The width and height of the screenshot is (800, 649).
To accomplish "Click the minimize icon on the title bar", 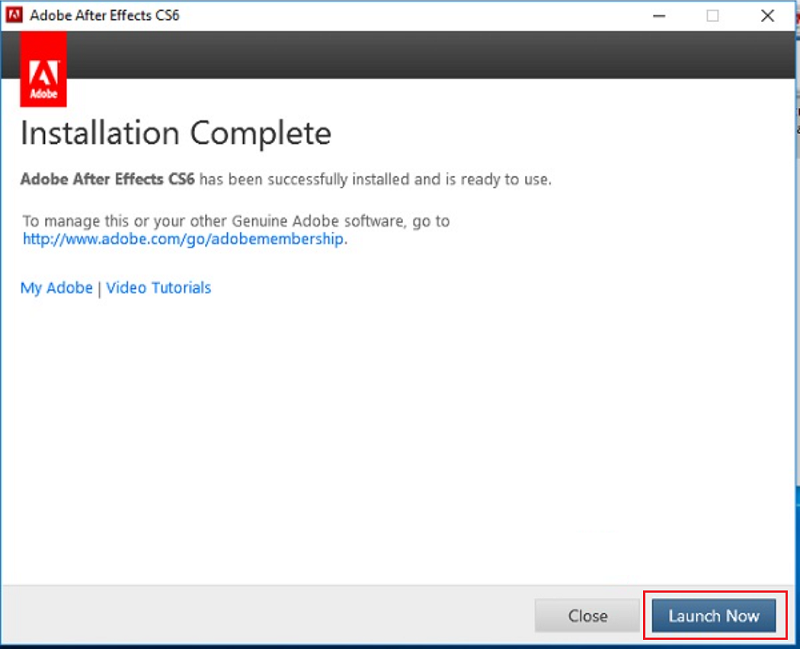I will pyautogui.click(x=659, y=16).
